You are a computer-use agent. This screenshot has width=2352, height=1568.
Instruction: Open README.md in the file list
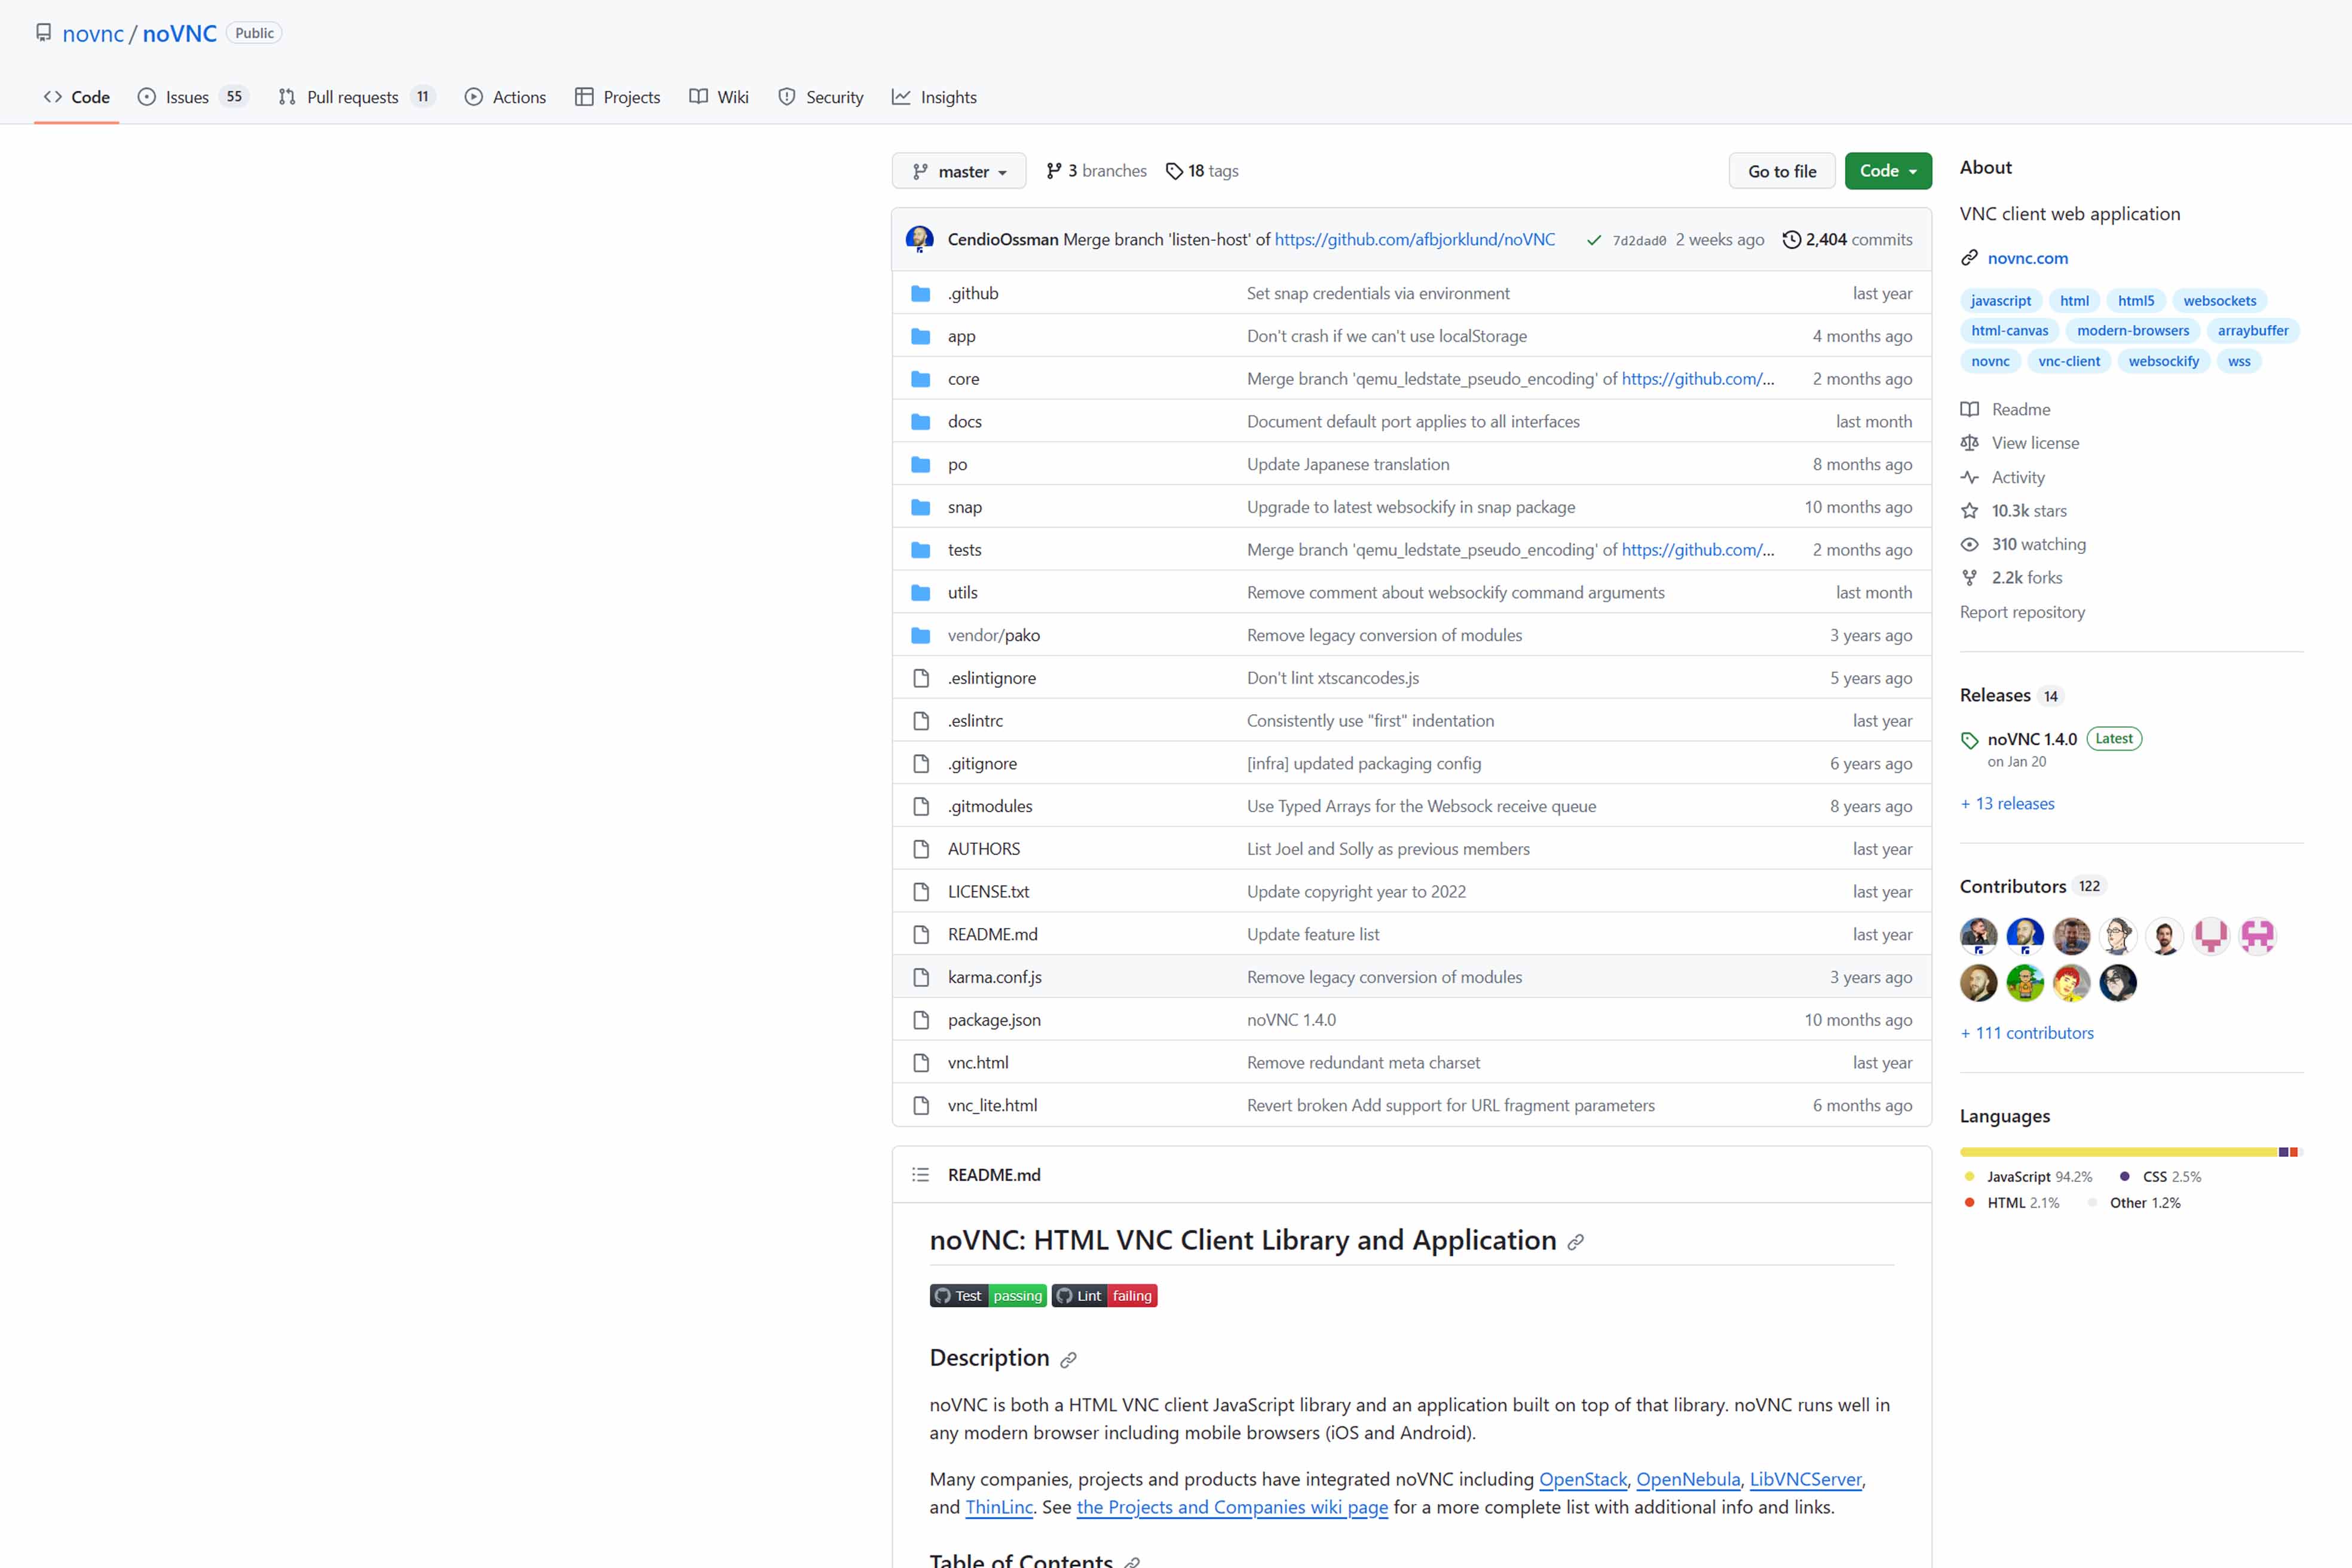click(992, 934)
